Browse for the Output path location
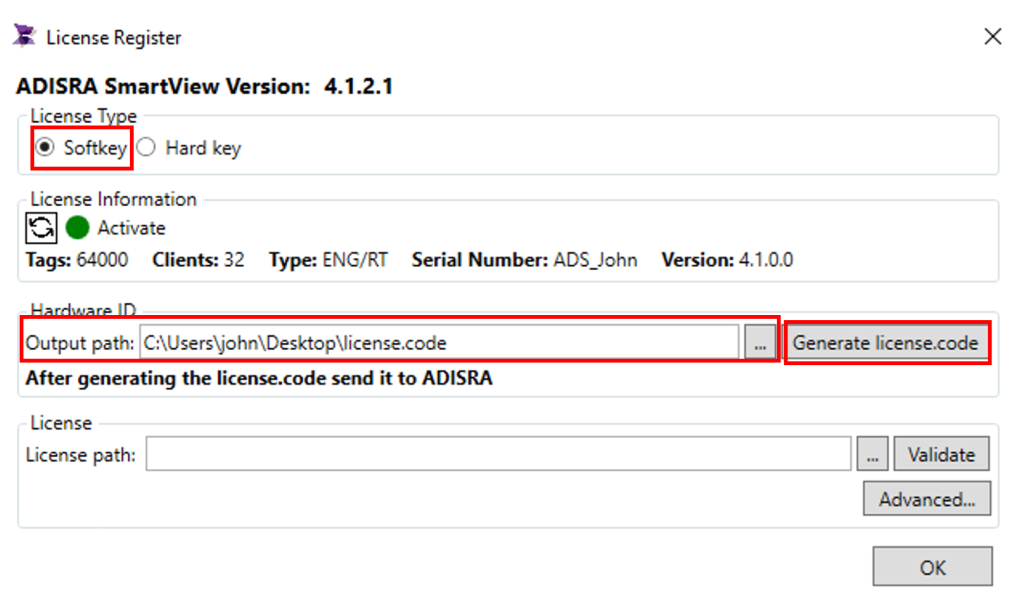 point(760,343)
